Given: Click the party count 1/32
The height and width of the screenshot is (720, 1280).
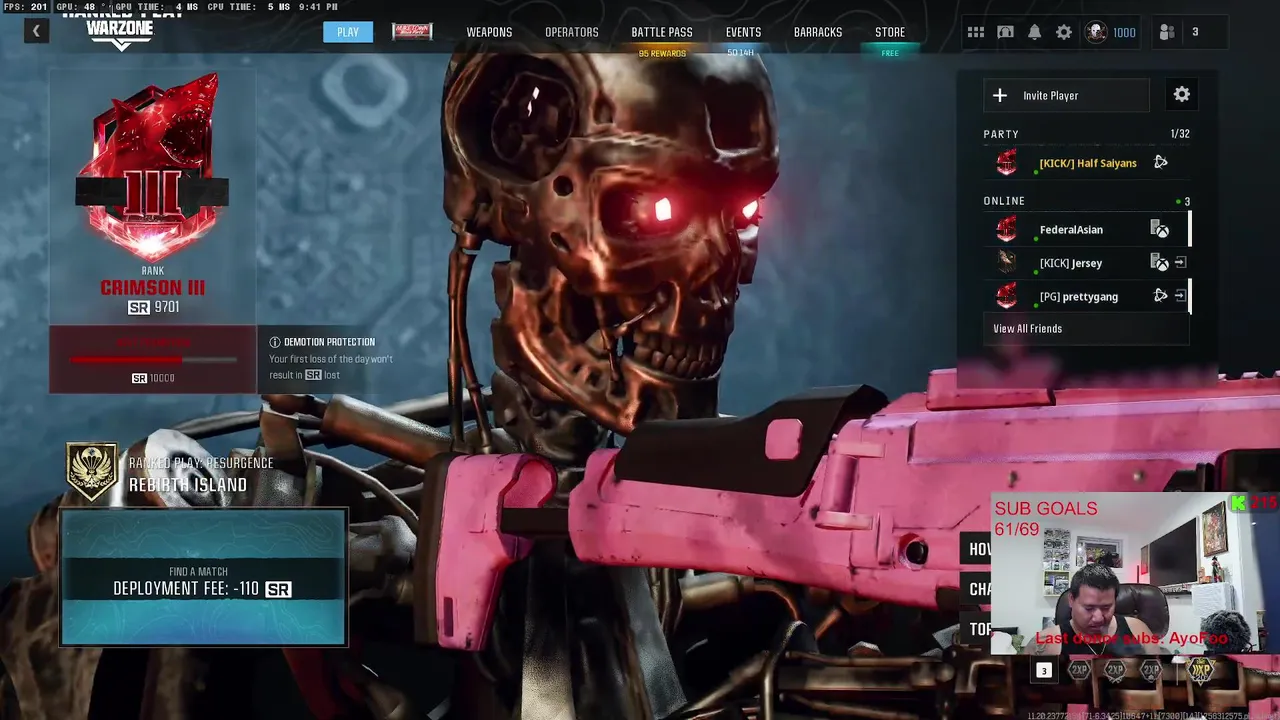Looking at the screenshot, I should [x=1180, y=134].
